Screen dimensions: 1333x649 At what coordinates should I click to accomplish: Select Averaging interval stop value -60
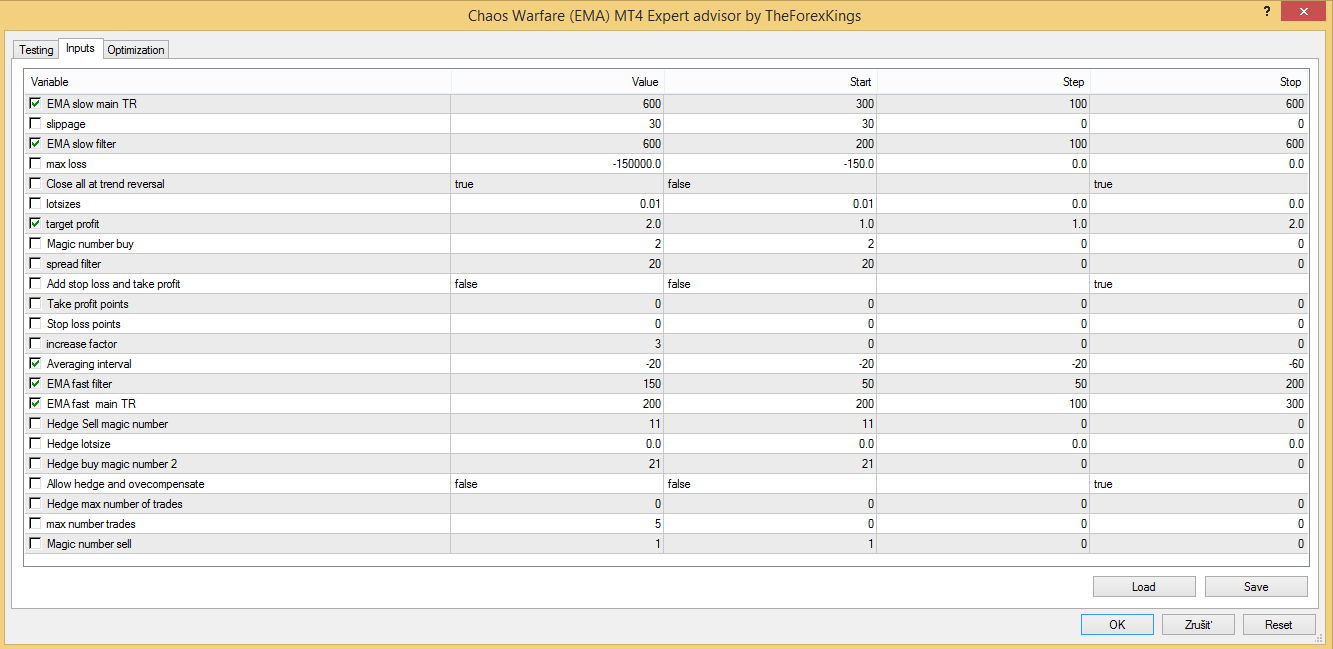click(x=1198, y=364)
